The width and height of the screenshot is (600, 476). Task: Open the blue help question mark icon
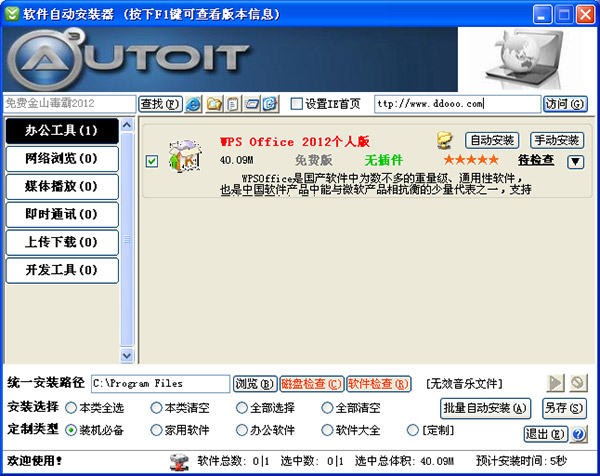tap(579, 434)
